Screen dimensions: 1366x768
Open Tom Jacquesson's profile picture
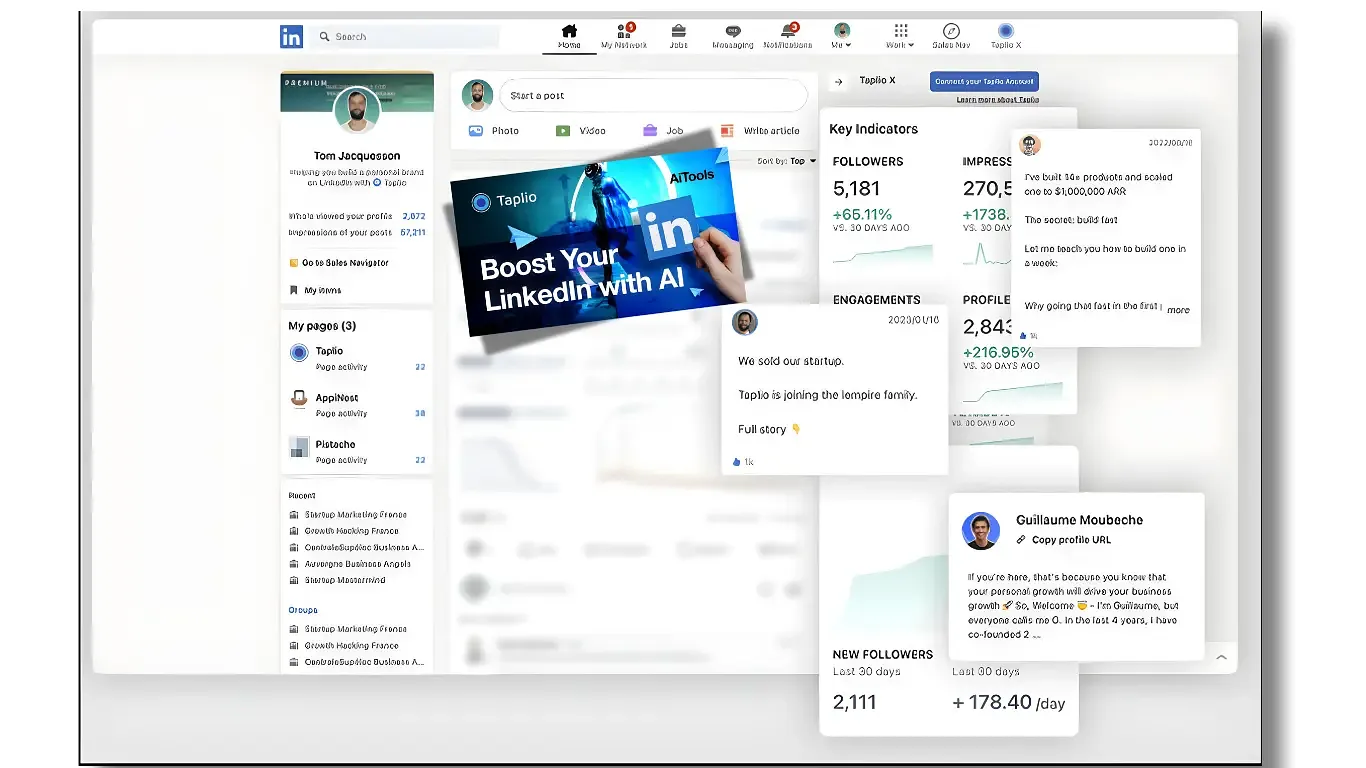[357, 111]
